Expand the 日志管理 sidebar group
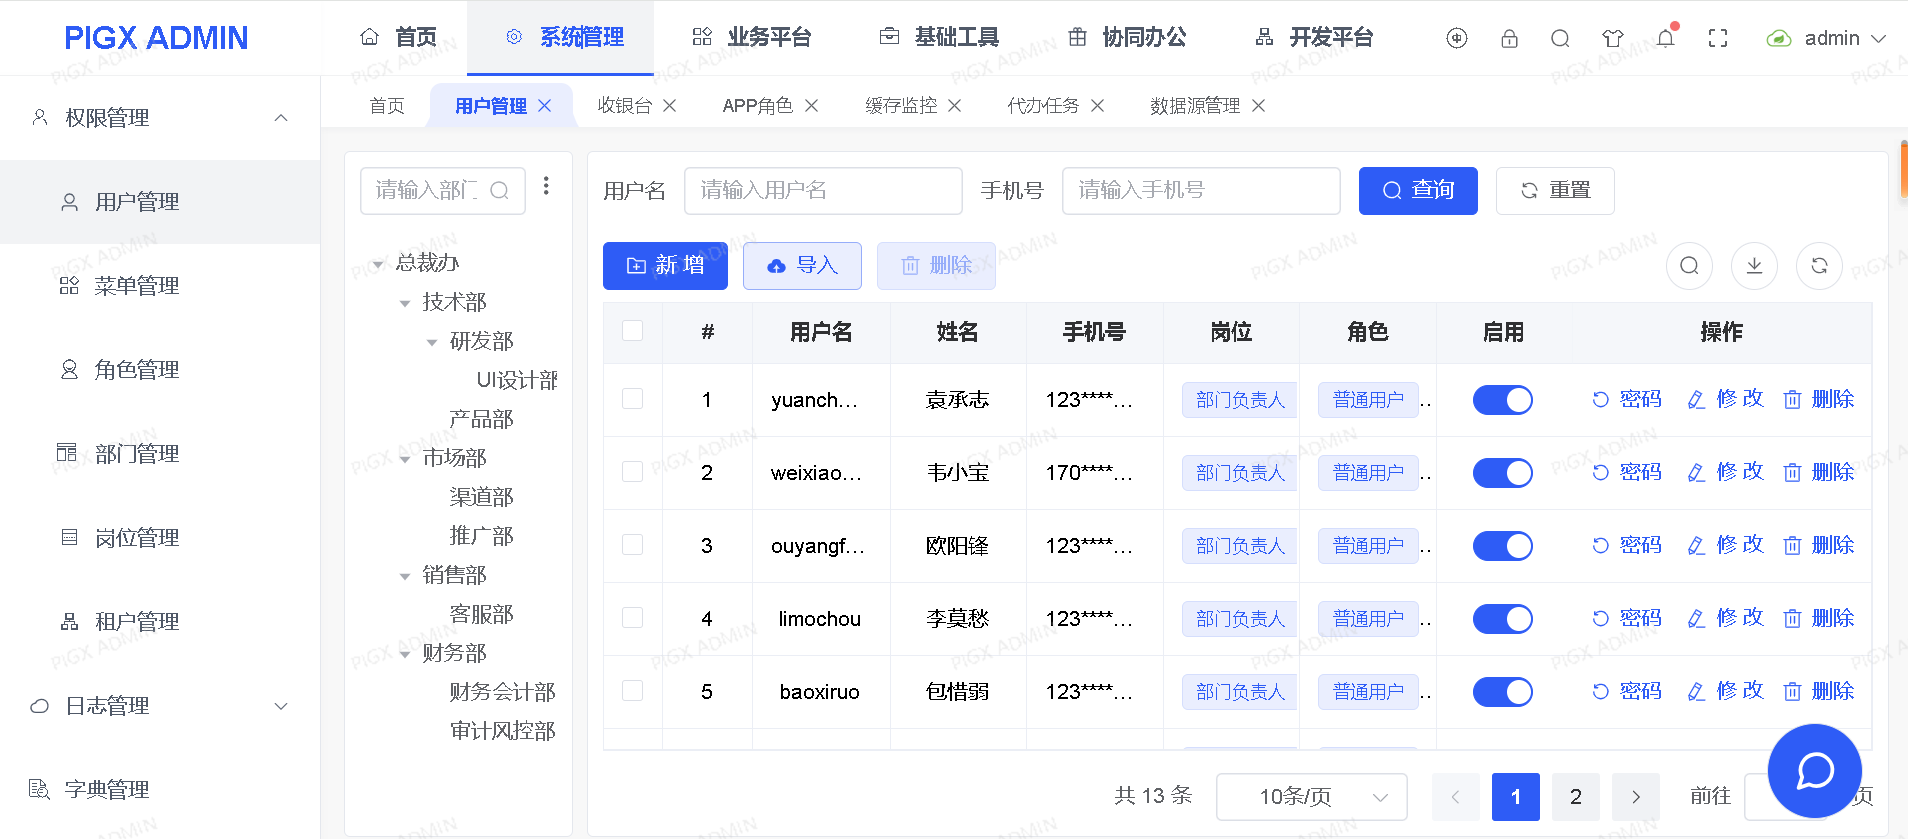This screenshot has width=1908, height=839. [160, 706]
